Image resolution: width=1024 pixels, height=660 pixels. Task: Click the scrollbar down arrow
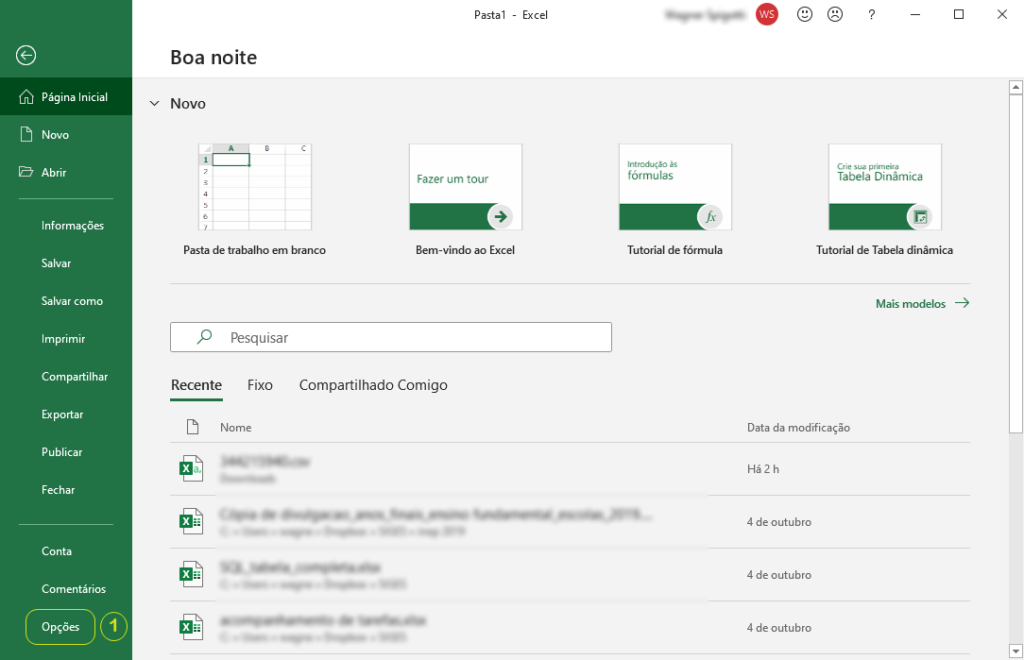[x=1016, y=651]
